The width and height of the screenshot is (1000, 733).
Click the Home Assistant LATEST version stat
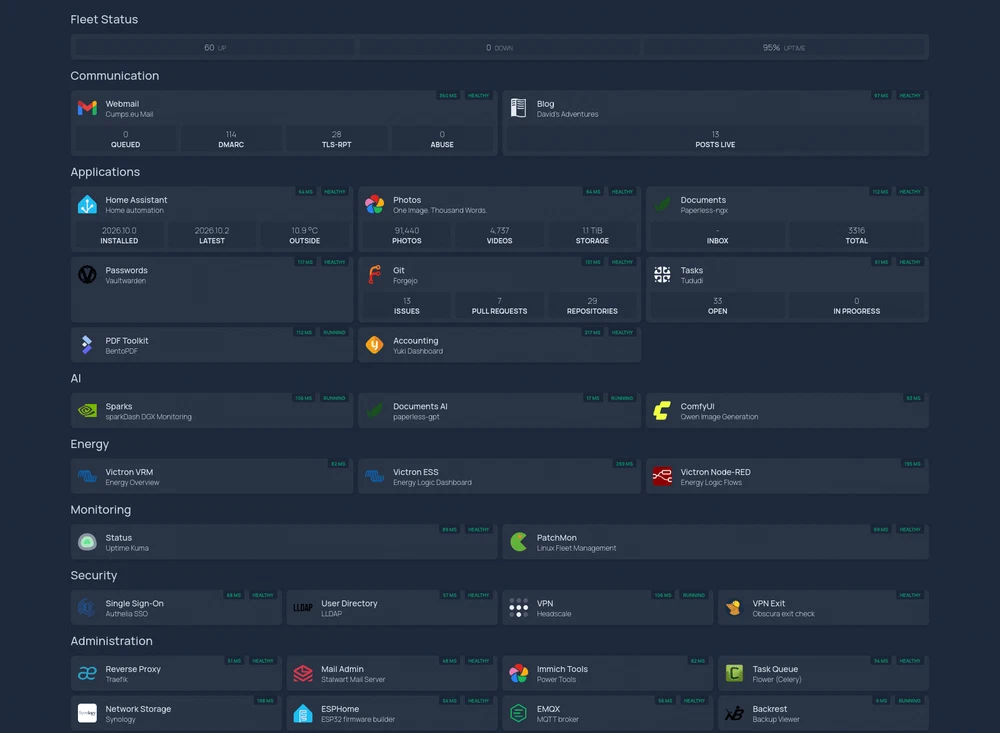point(212,235)
